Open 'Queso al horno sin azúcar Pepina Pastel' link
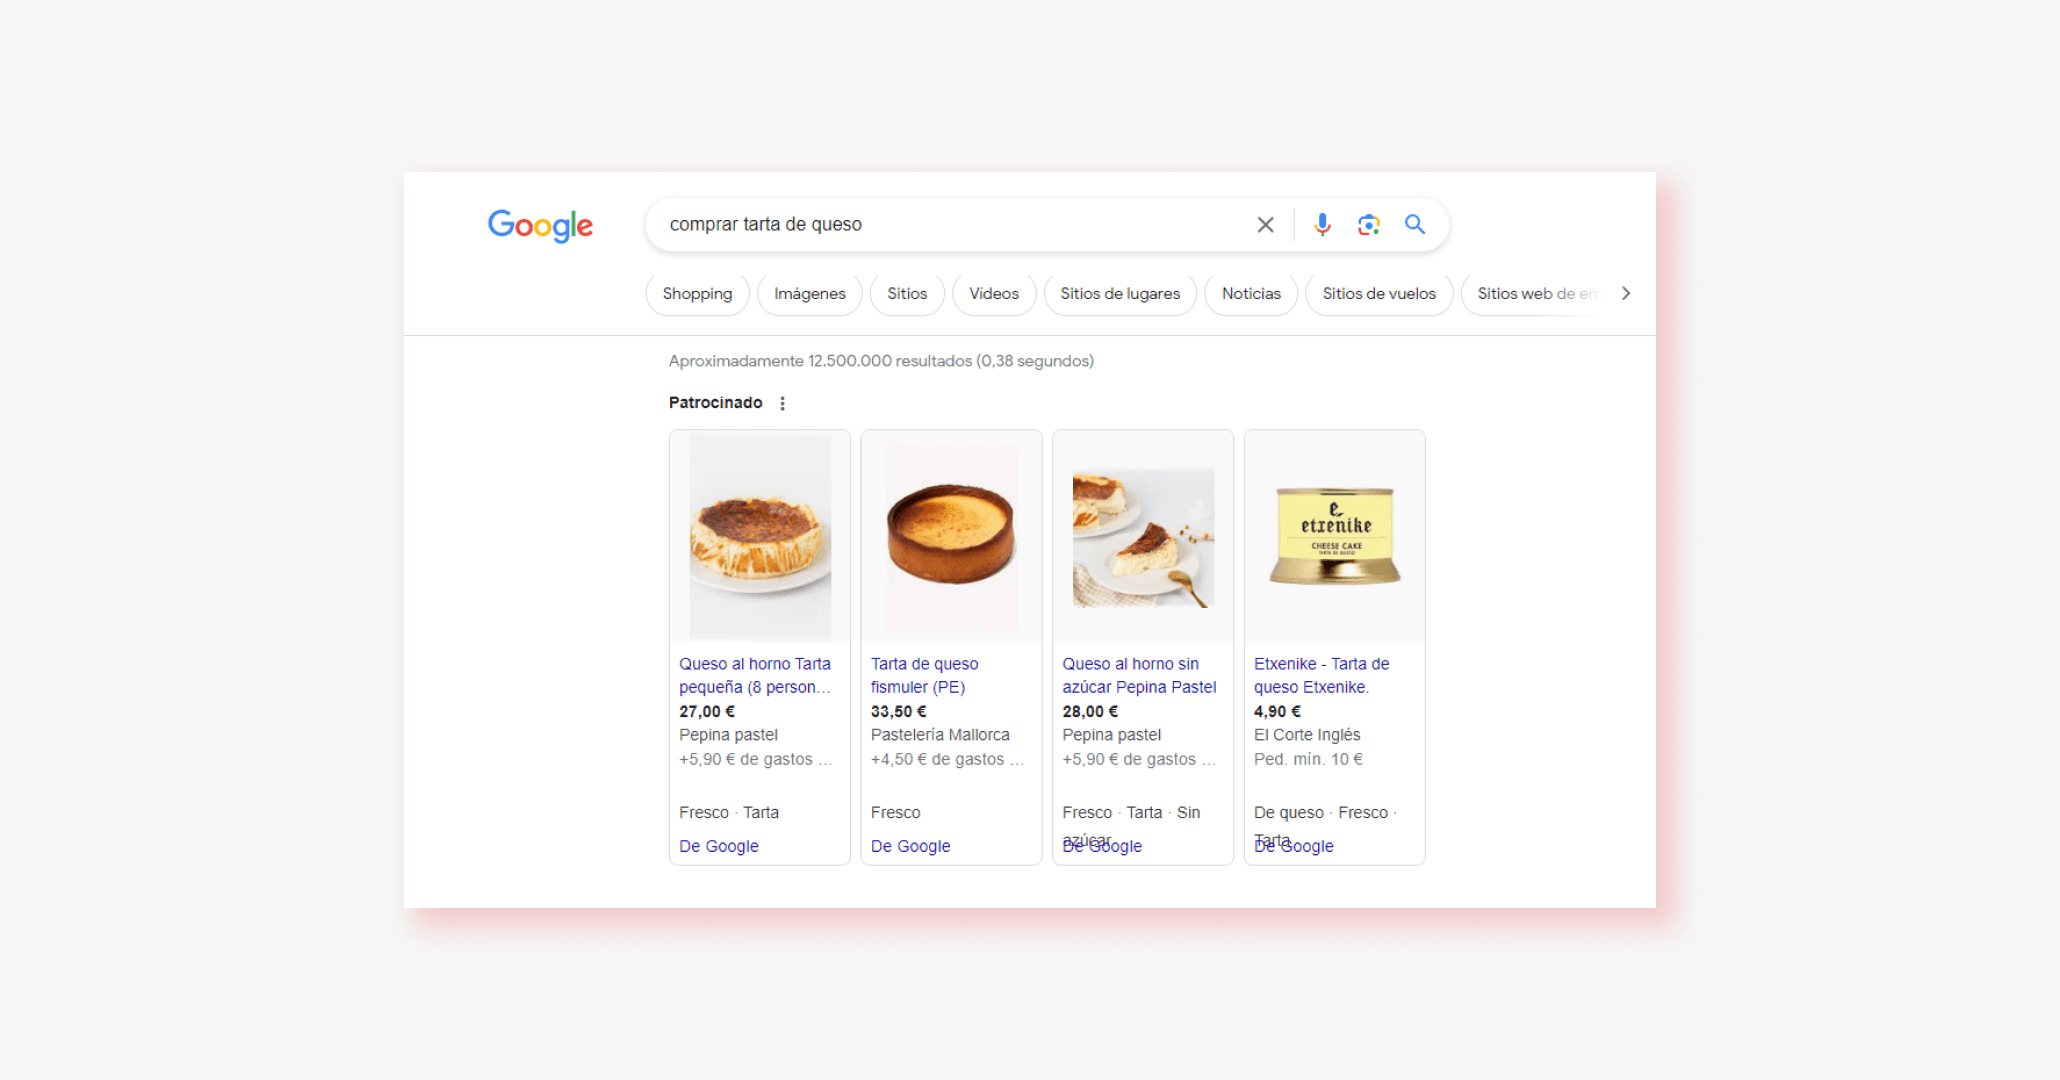 pyautogui.click(x=1139, y=675)
